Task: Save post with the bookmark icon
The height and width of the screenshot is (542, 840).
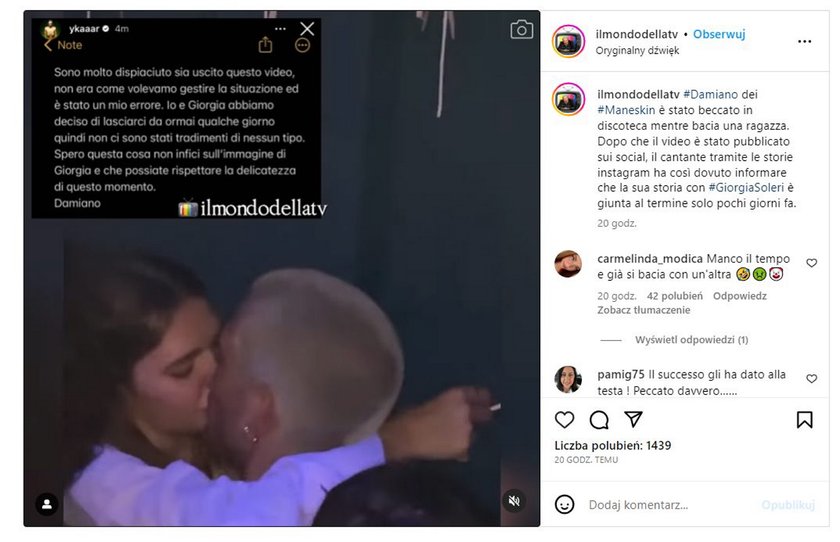Action: click(x=804, y=420)
